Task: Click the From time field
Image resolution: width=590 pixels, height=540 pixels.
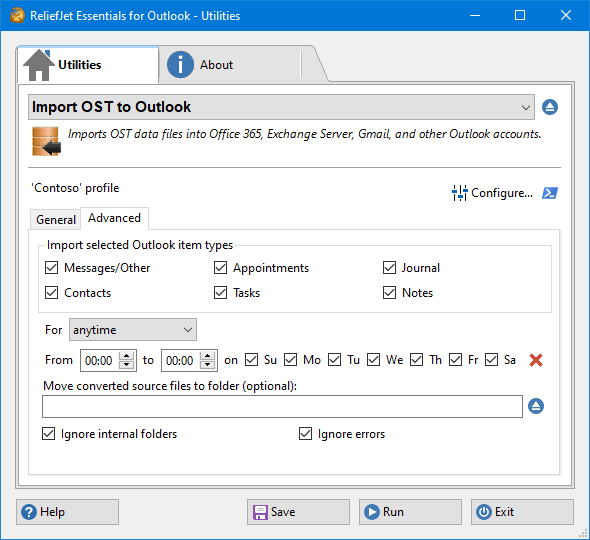Action: click(99, 361)
